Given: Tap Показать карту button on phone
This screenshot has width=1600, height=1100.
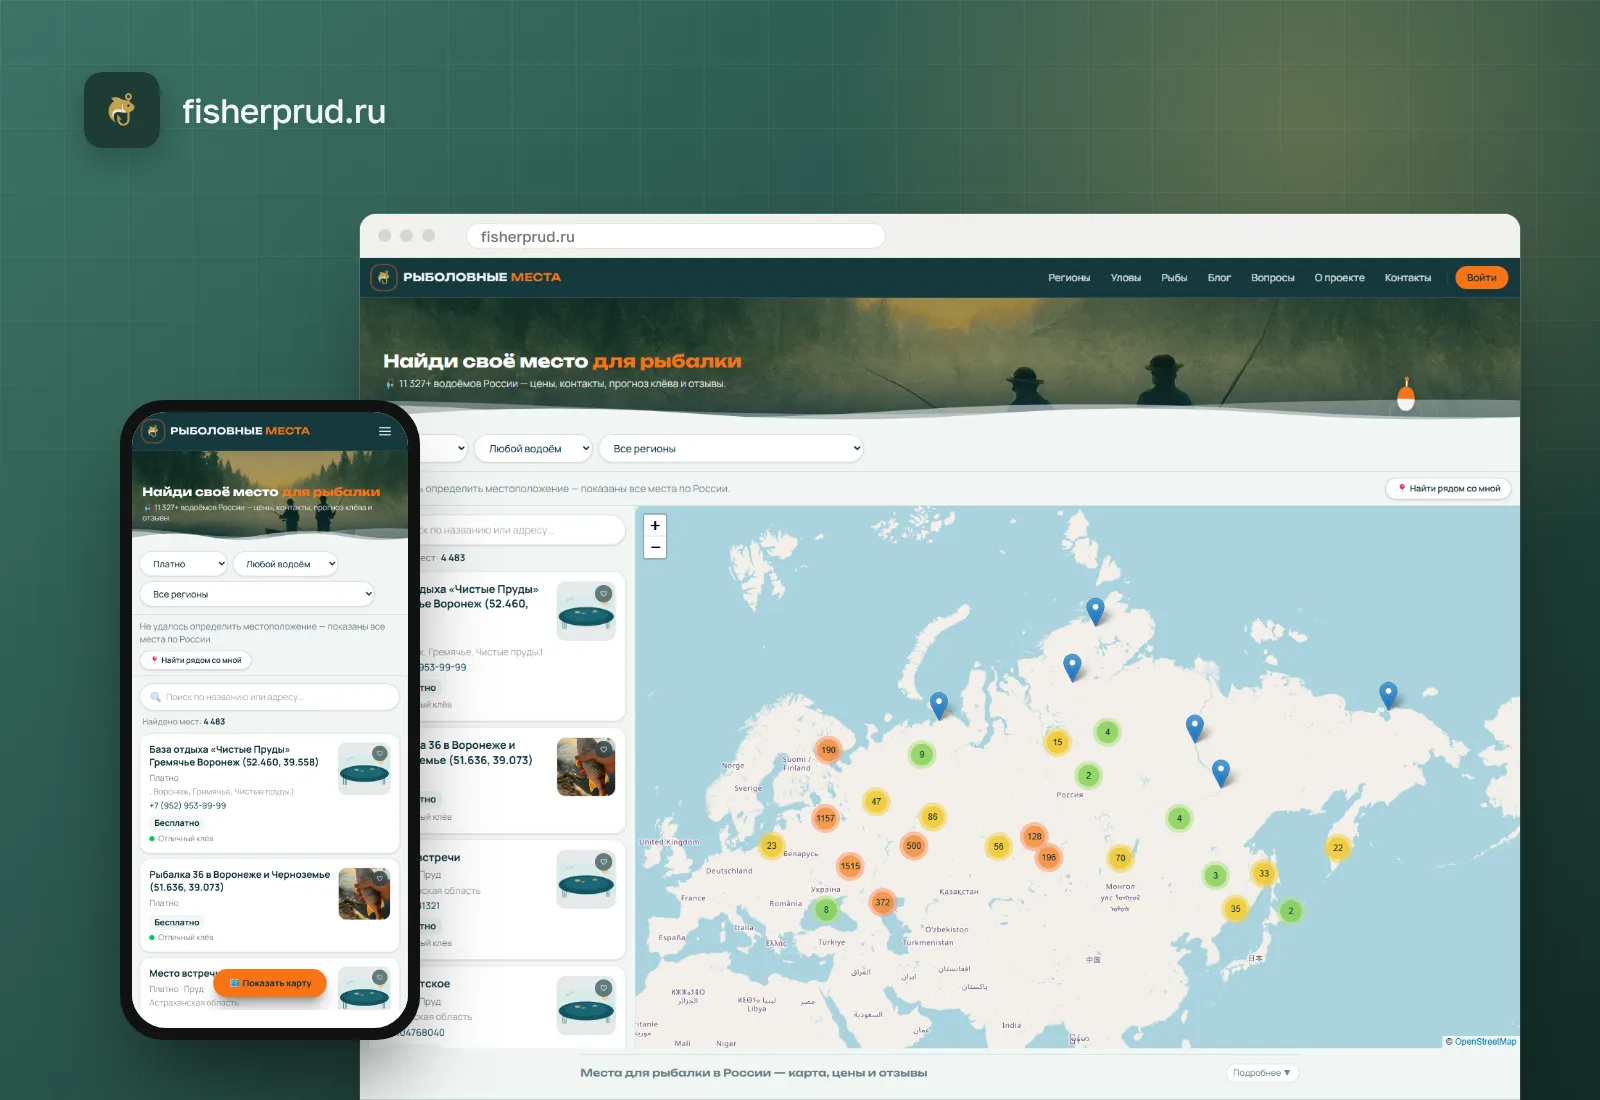Looking at the screenshot, I should [x=270, y=983].
